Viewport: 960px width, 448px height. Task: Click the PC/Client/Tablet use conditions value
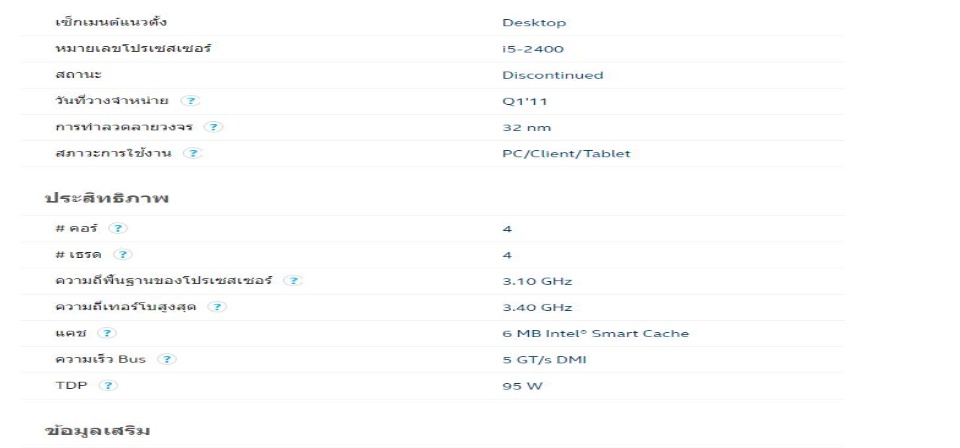point(566,154)
